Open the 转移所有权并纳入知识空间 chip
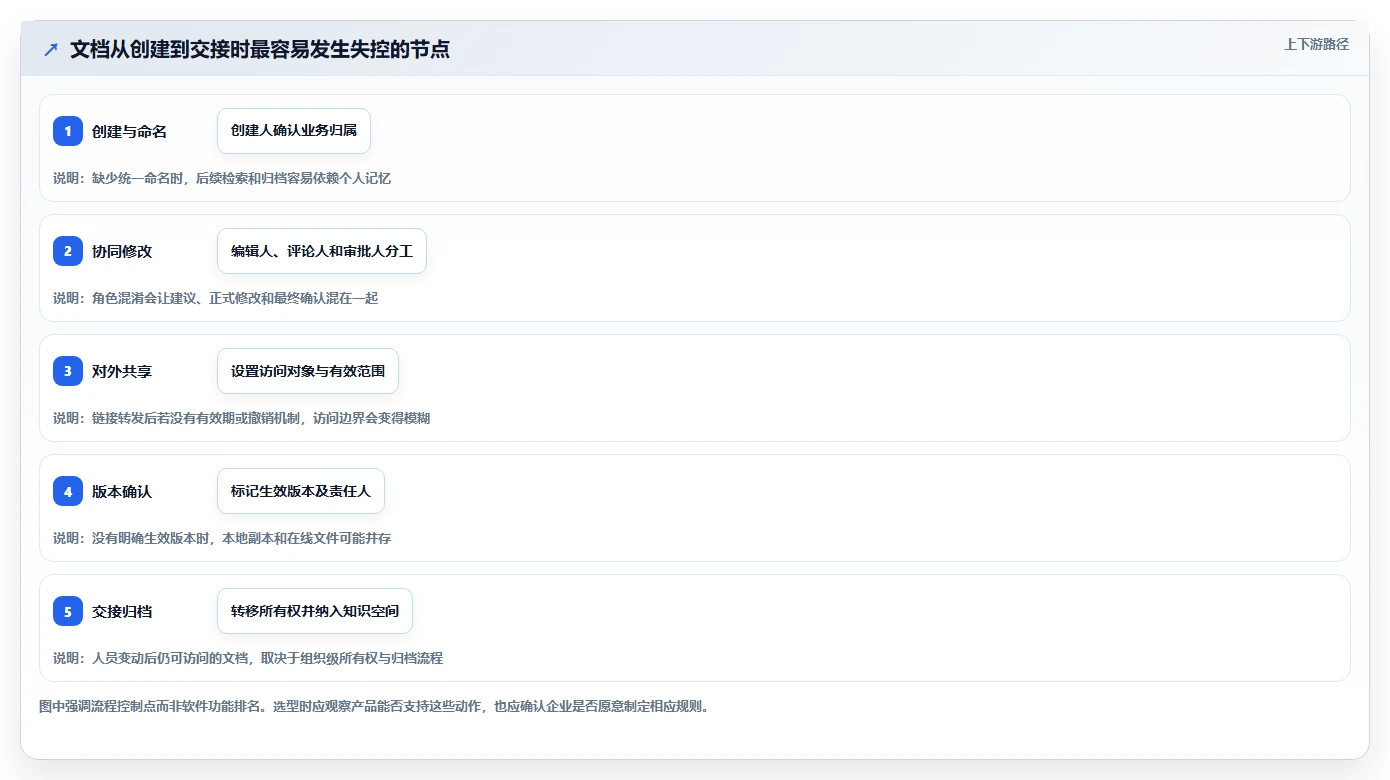1390x780 pixels. click(x=315, y=611)
